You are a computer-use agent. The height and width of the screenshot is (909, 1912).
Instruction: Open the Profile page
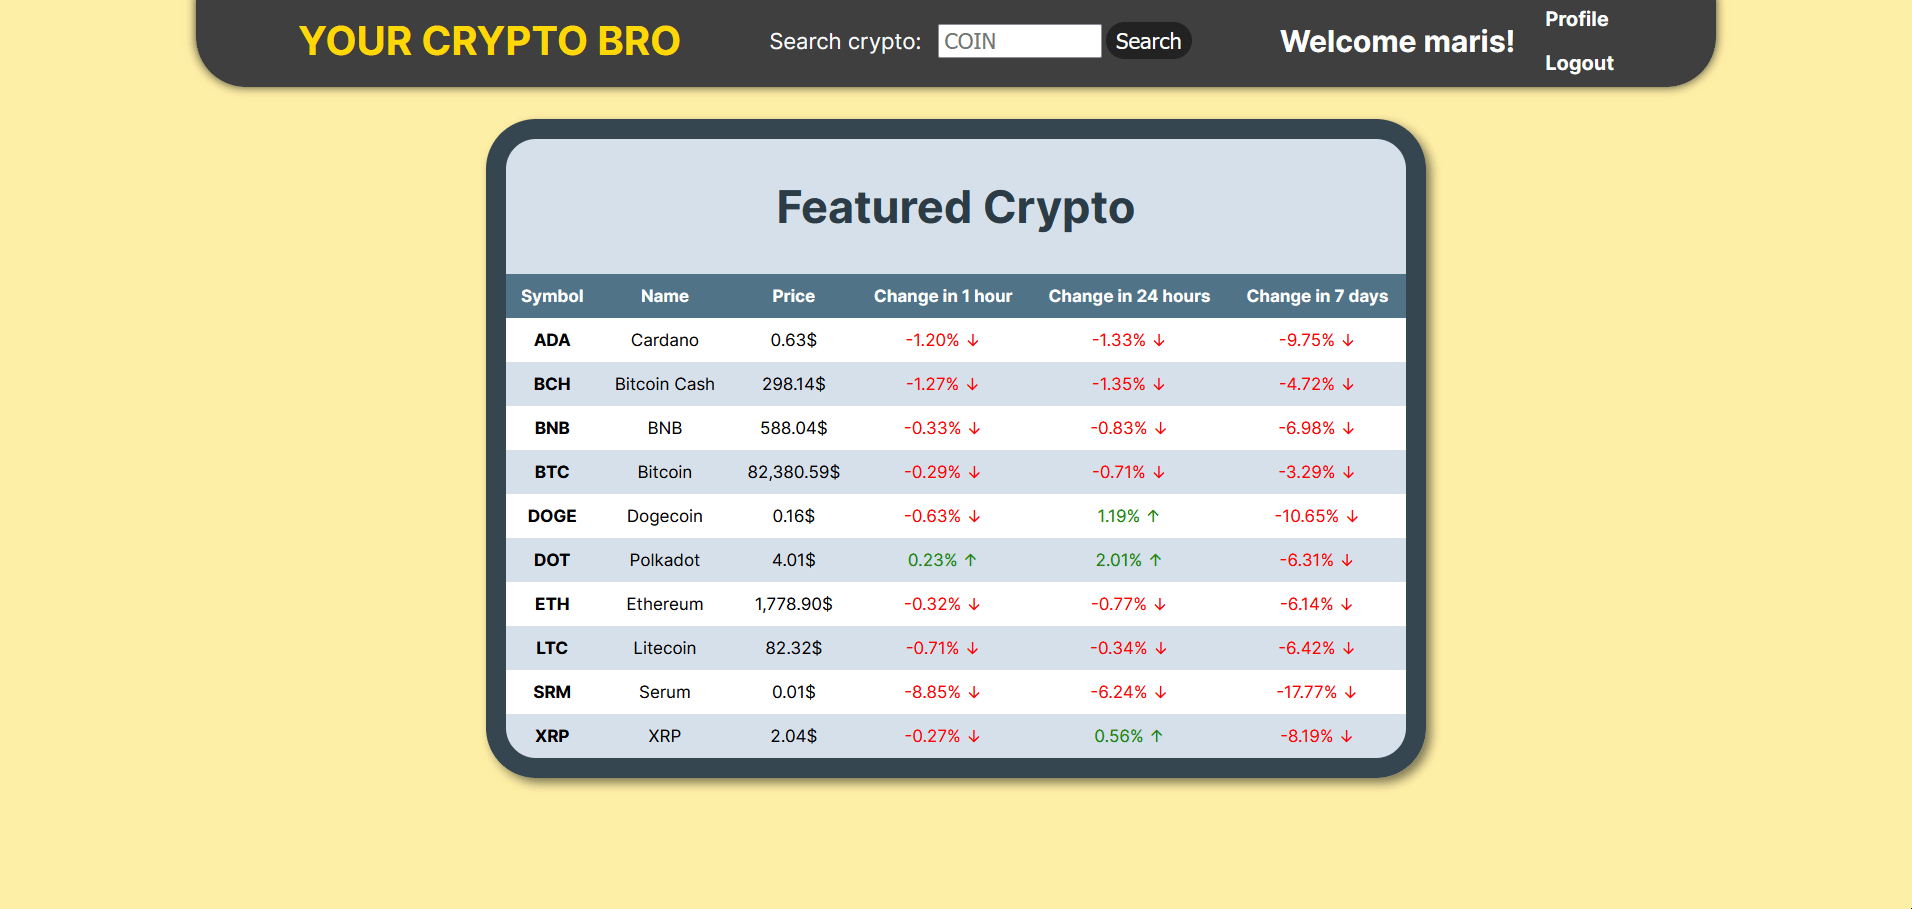(x=1575, y=18)
